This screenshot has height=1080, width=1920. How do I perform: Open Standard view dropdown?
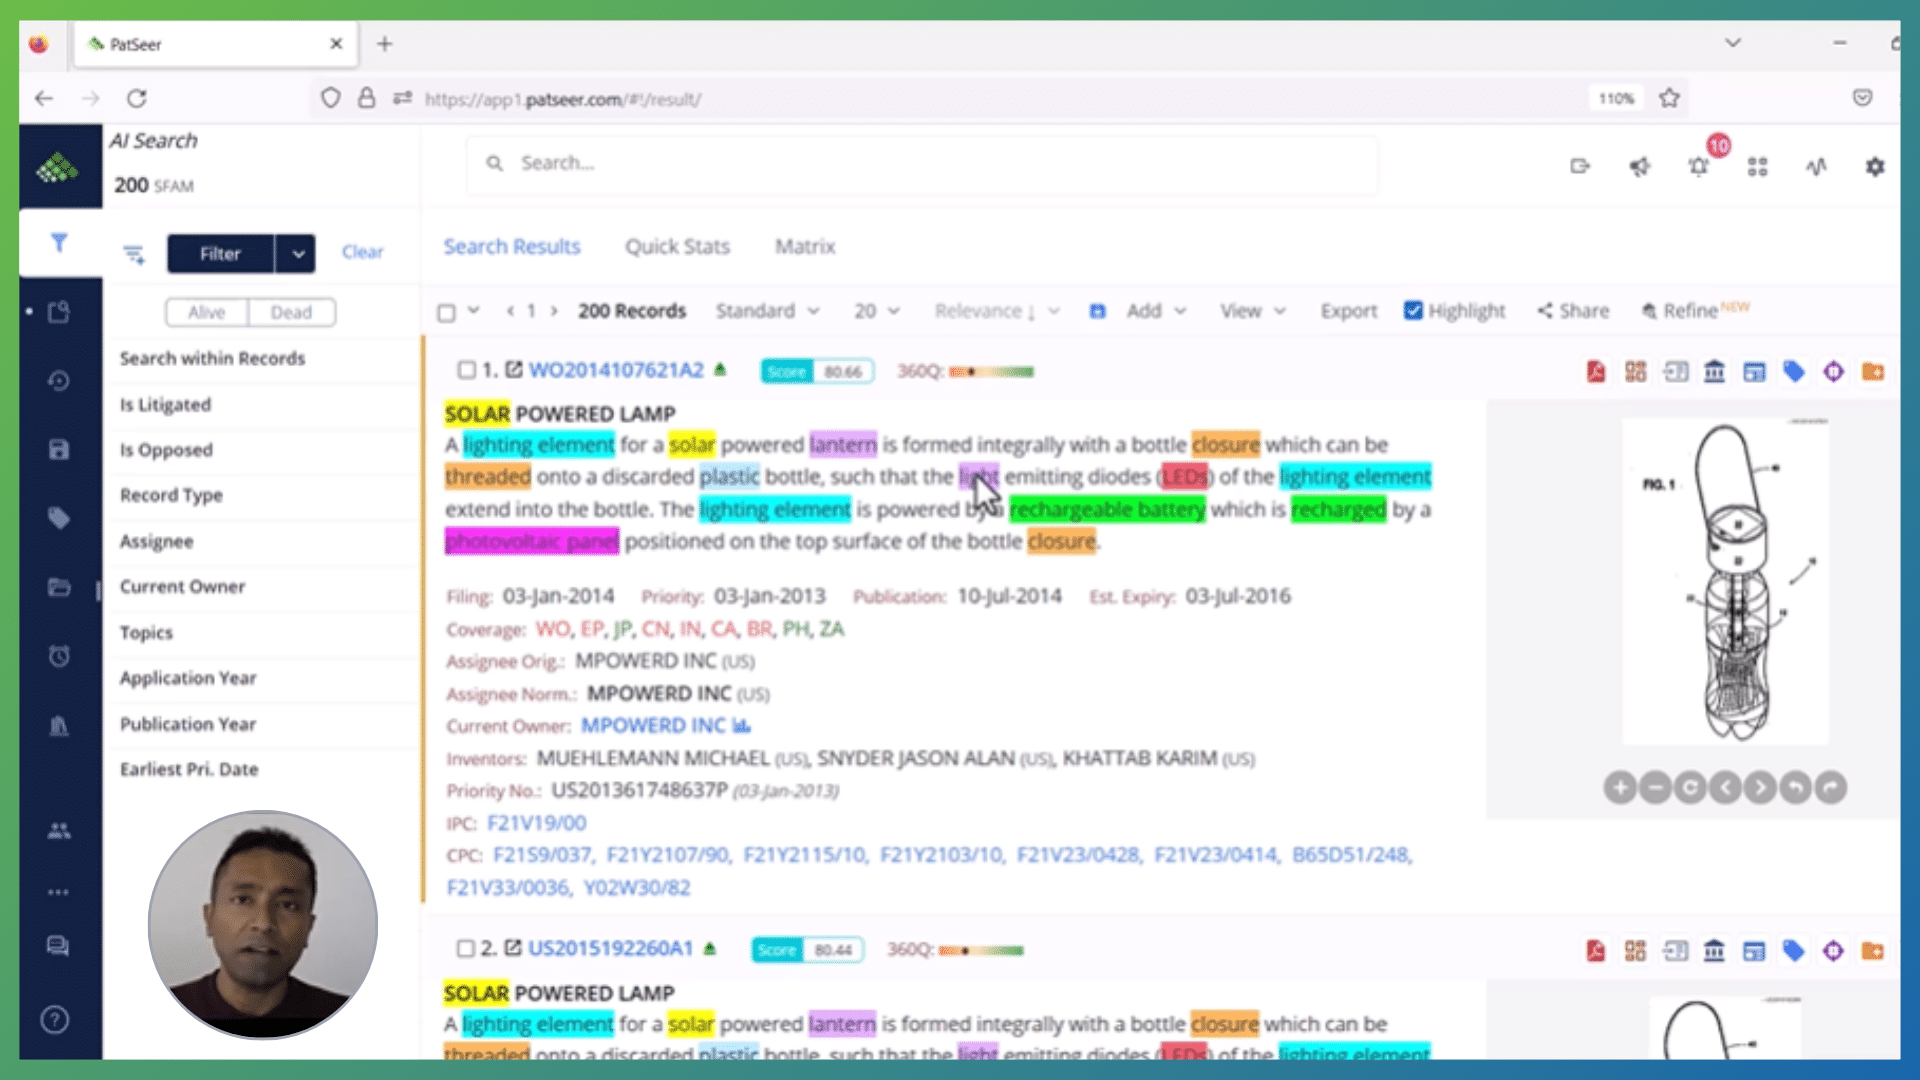(x=767, y=311)
